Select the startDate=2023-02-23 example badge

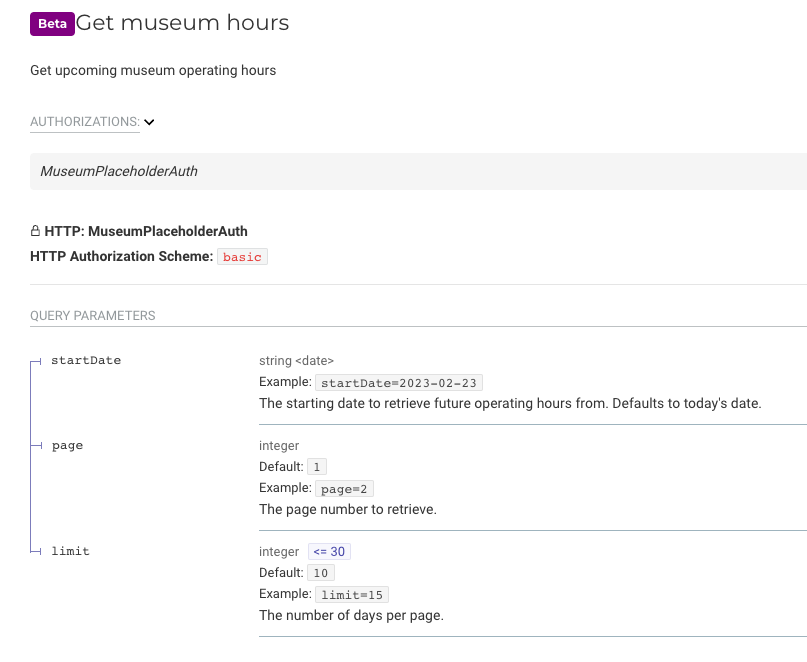[398, 382]
